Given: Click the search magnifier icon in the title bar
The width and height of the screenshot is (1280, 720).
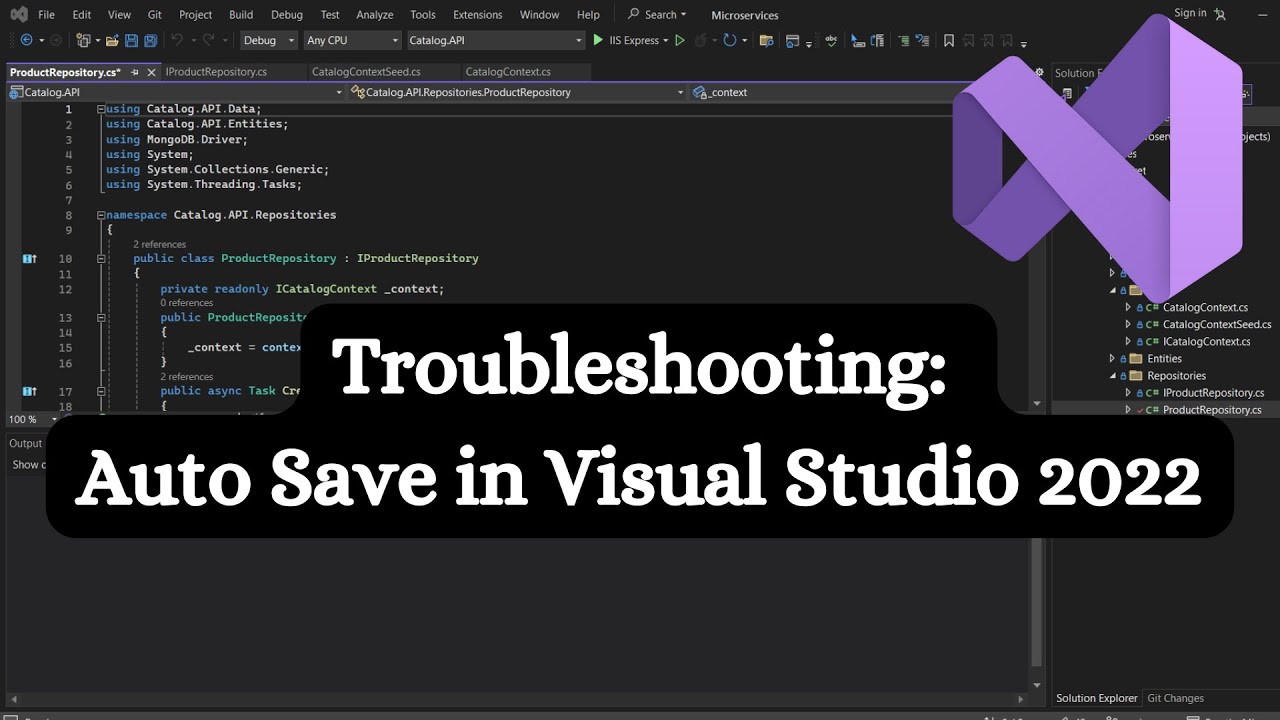Looking at the screenshot, I should (634, 14).
